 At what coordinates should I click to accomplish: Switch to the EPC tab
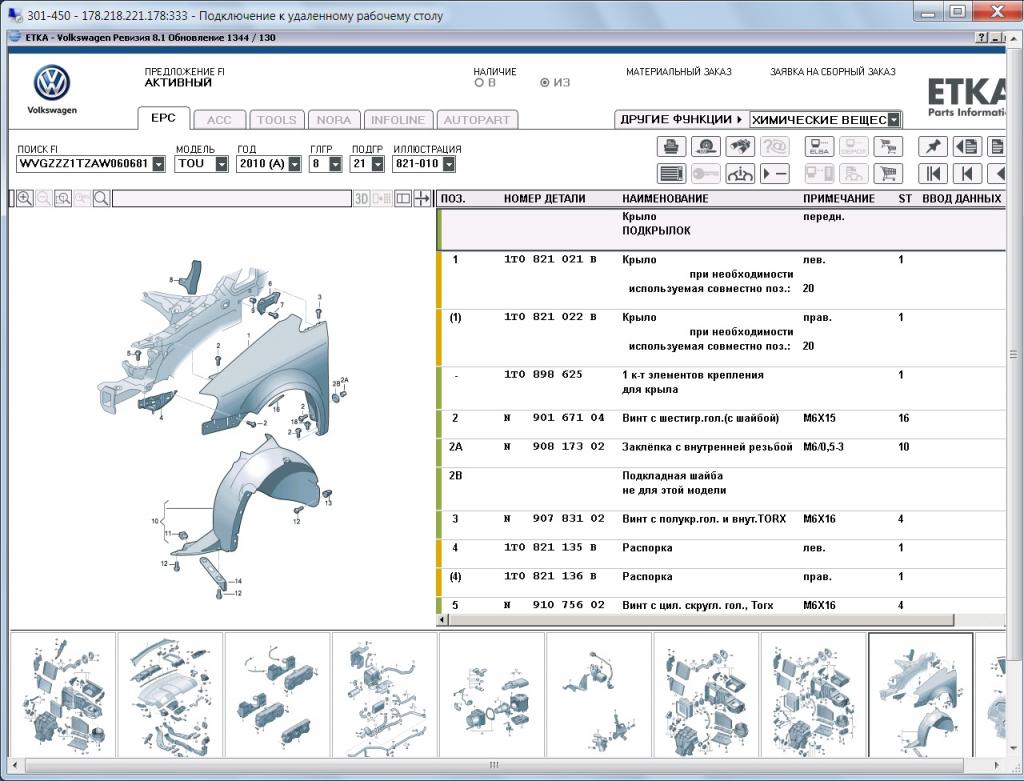(x=163, y=118)
